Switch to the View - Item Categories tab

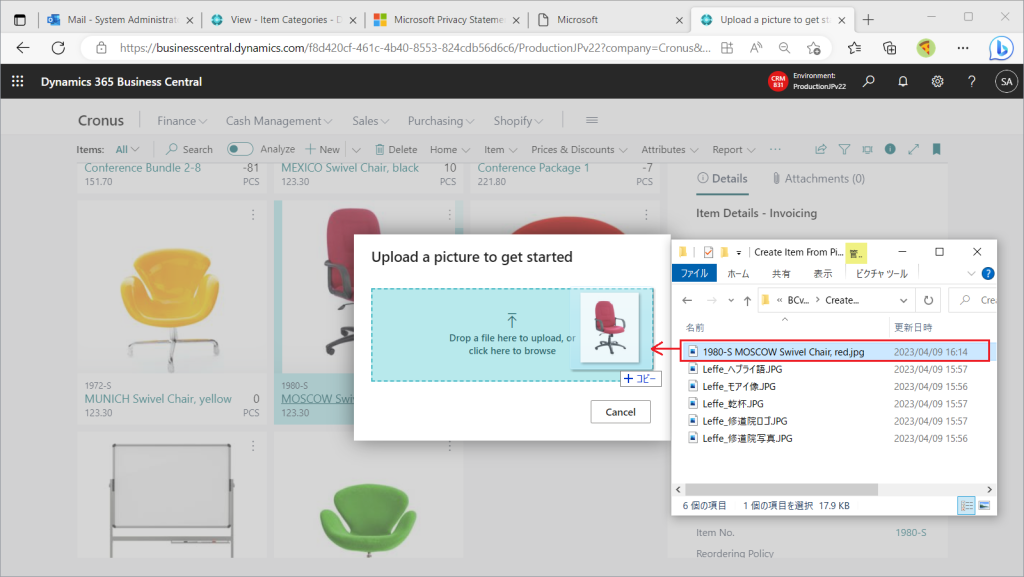click(x=284, y=20)
